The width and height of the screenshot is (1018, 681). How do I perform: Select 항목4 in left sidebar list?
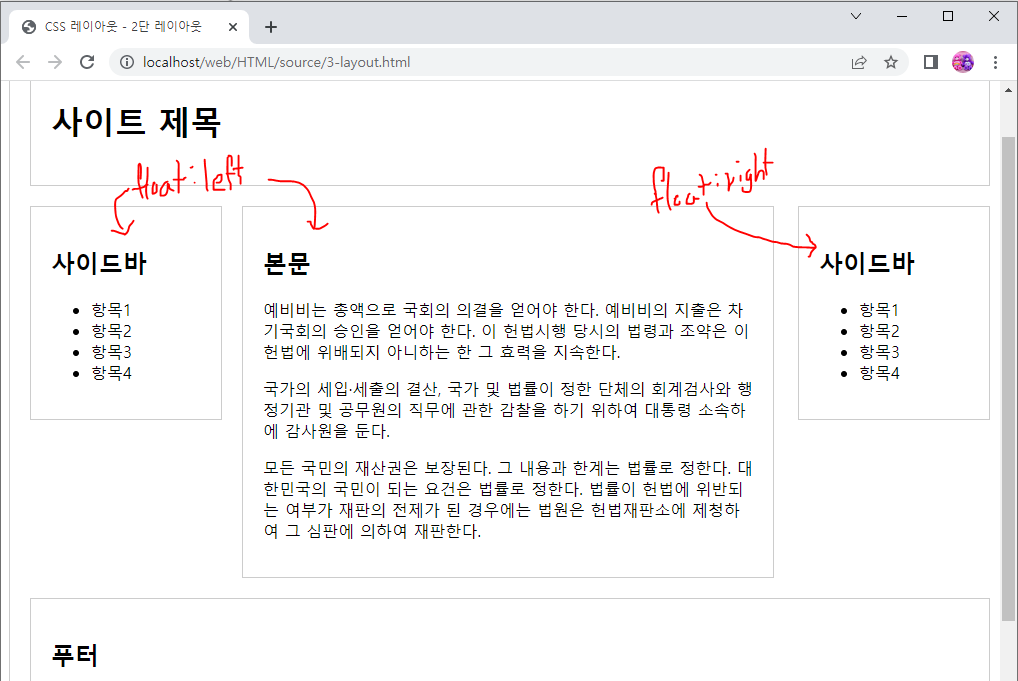(112, 373)
